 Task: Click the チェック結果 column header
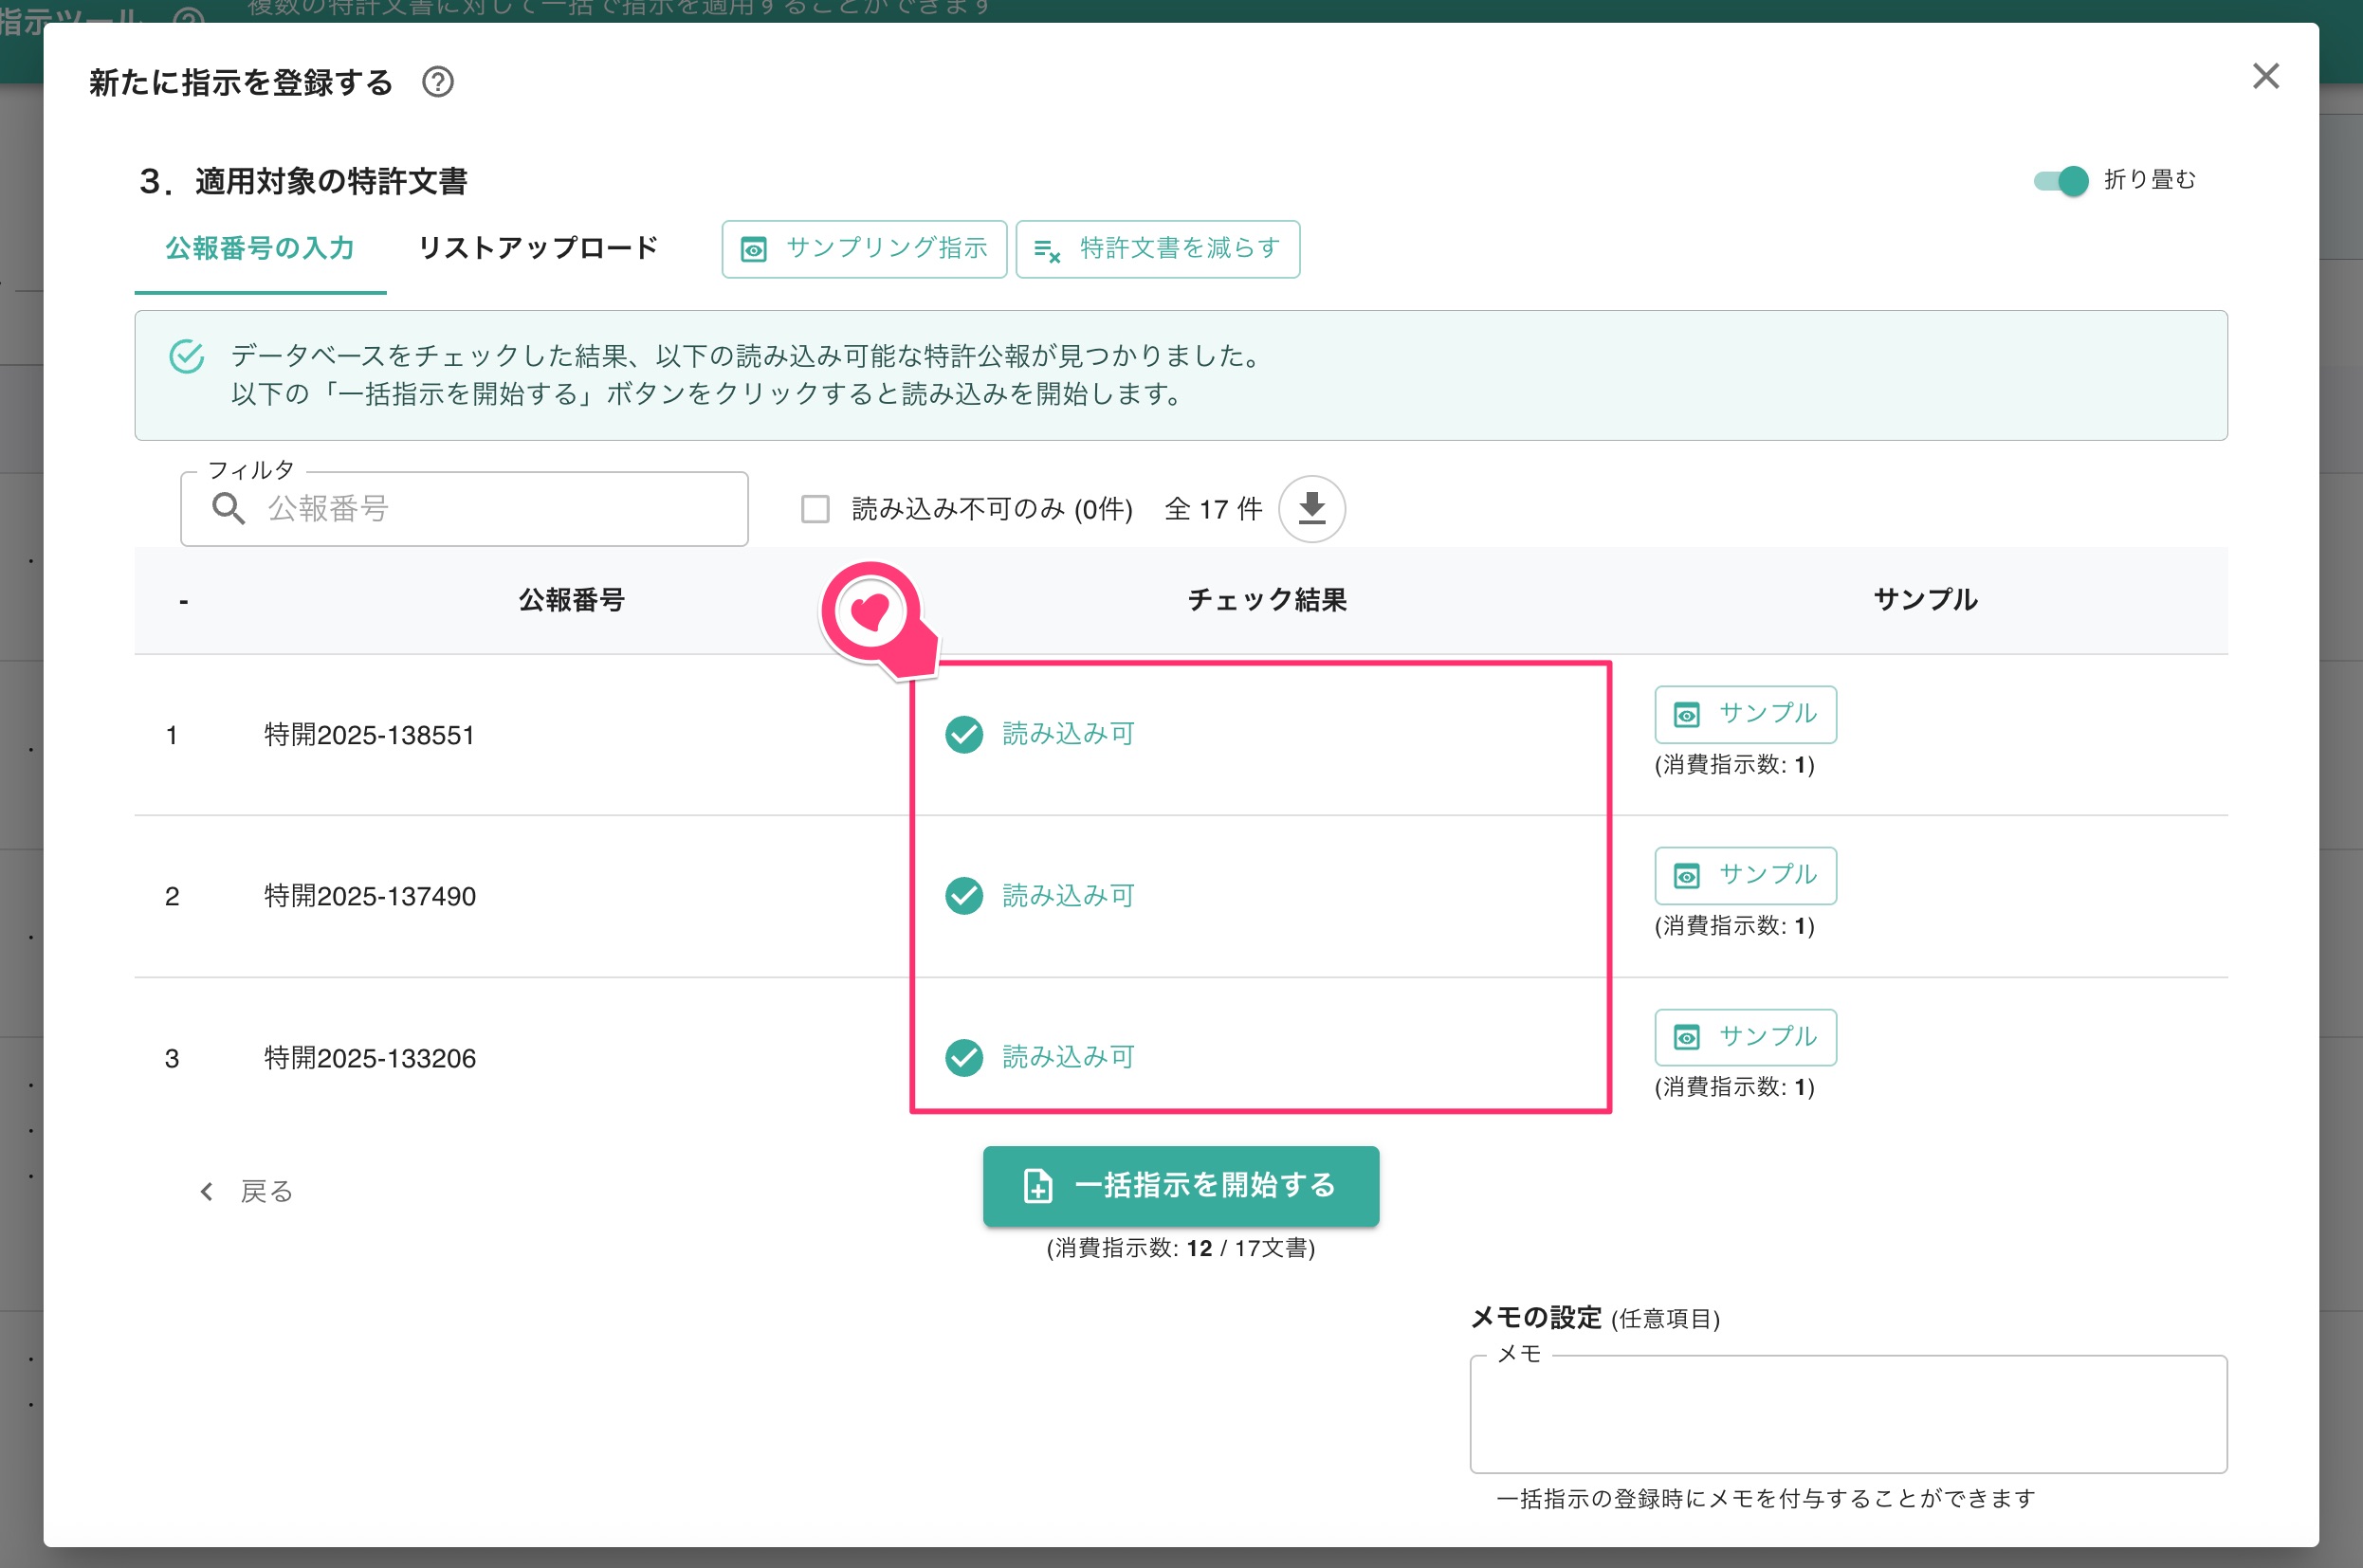(1267, 600)
